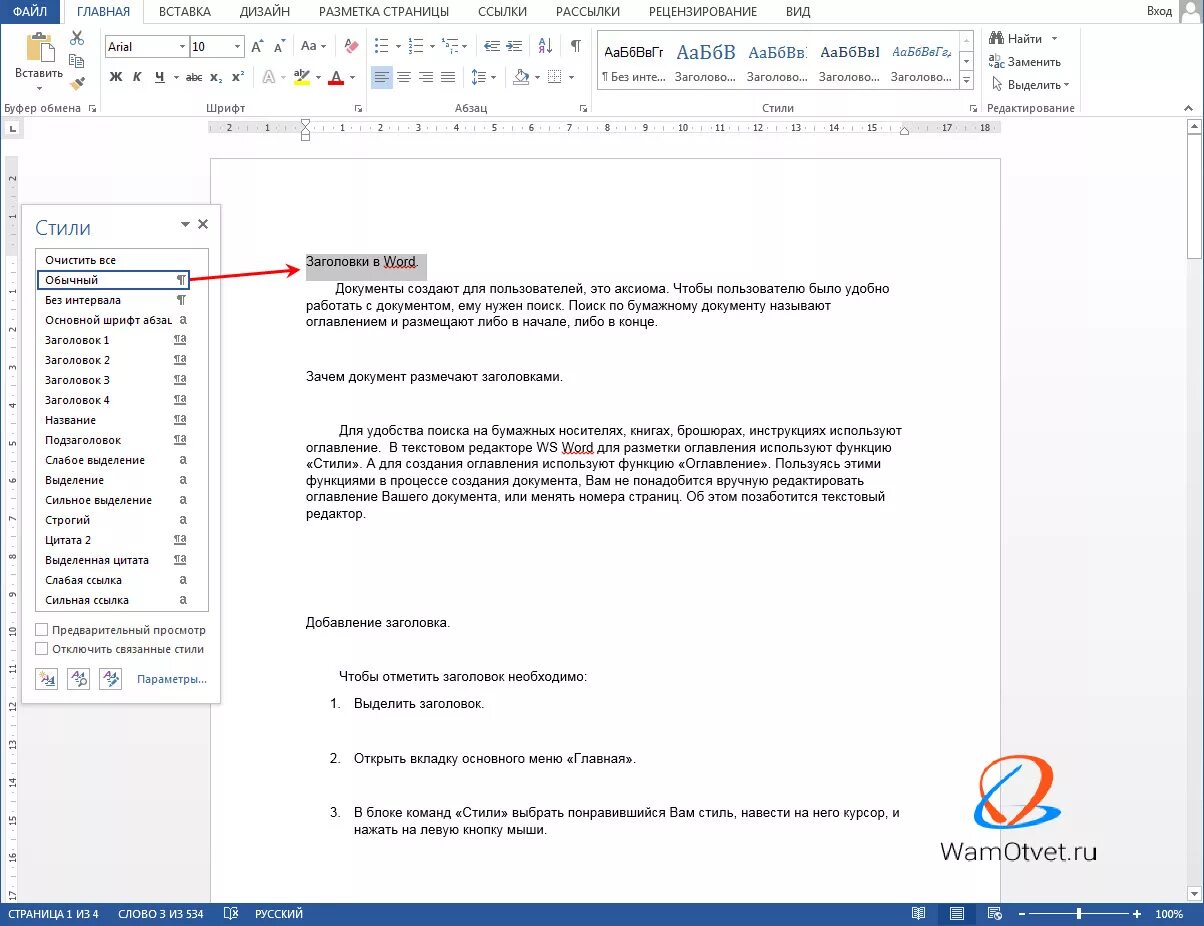Open the Styles pane options dropdown arrow
This screenshot has height=926, width=1204.
pyautogui.click(x=185, y=225)
